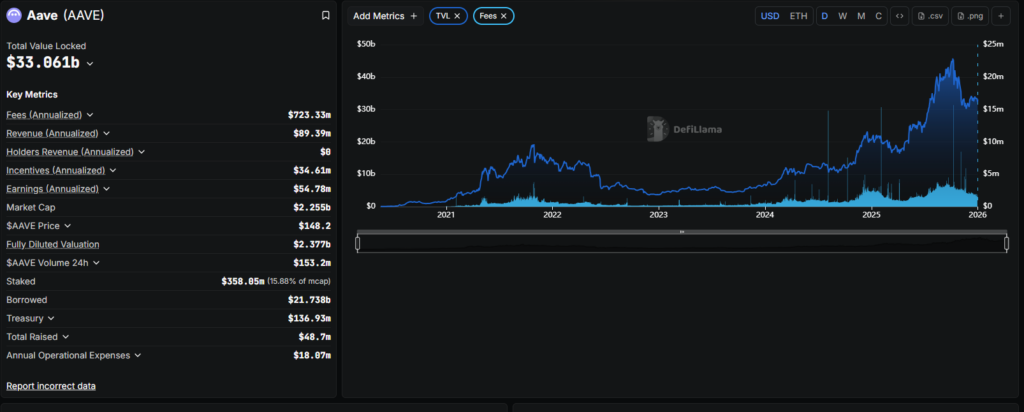Viewport: 1024px width, 412px height.
Task: Switch chart denomination to ETH
Action: (x=798, y=16)
